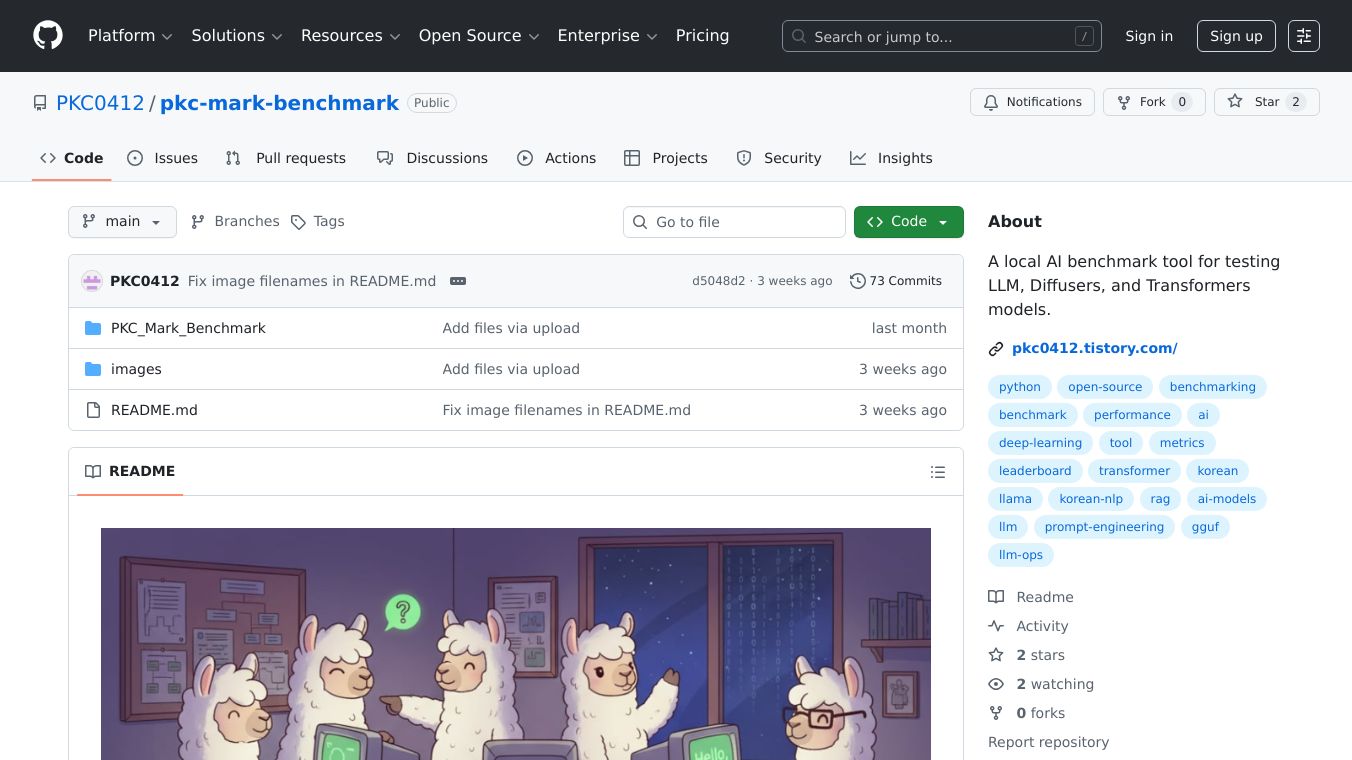The width and height of the screenshot is (1352, 760).
Task: Open the global navigation settings icon button
Action: 1304,36
